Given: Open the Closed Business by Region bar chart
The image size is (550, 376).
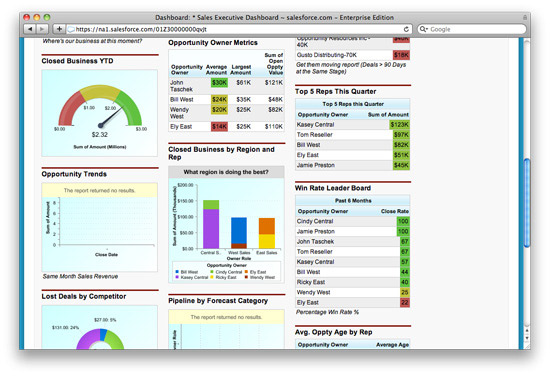Looking at the screenshot, I should [x=226, y=225].
